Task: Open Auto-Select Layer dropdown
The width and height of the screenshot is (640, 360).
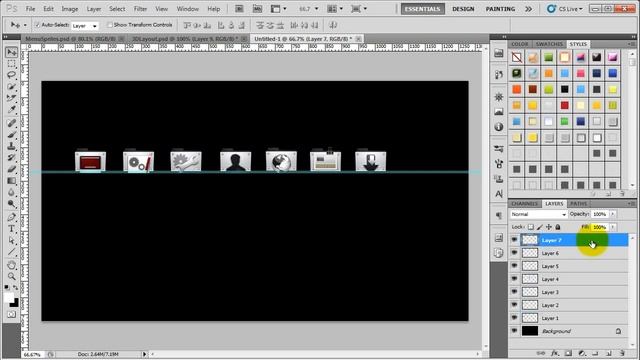Action: point(85,25)
